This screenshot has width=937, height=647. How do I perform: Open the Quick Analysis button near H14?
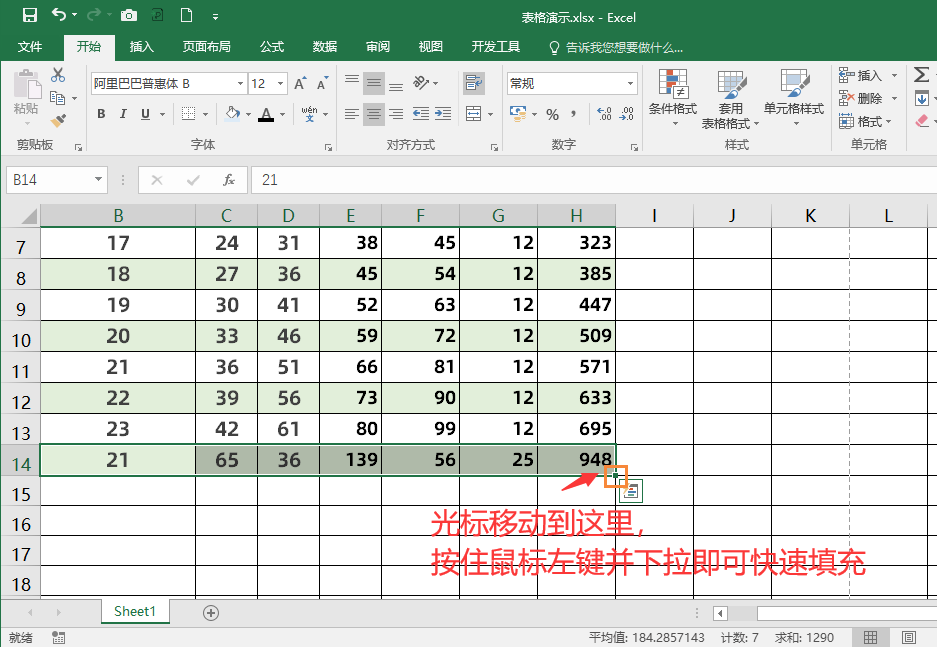(x=632, y=492)
